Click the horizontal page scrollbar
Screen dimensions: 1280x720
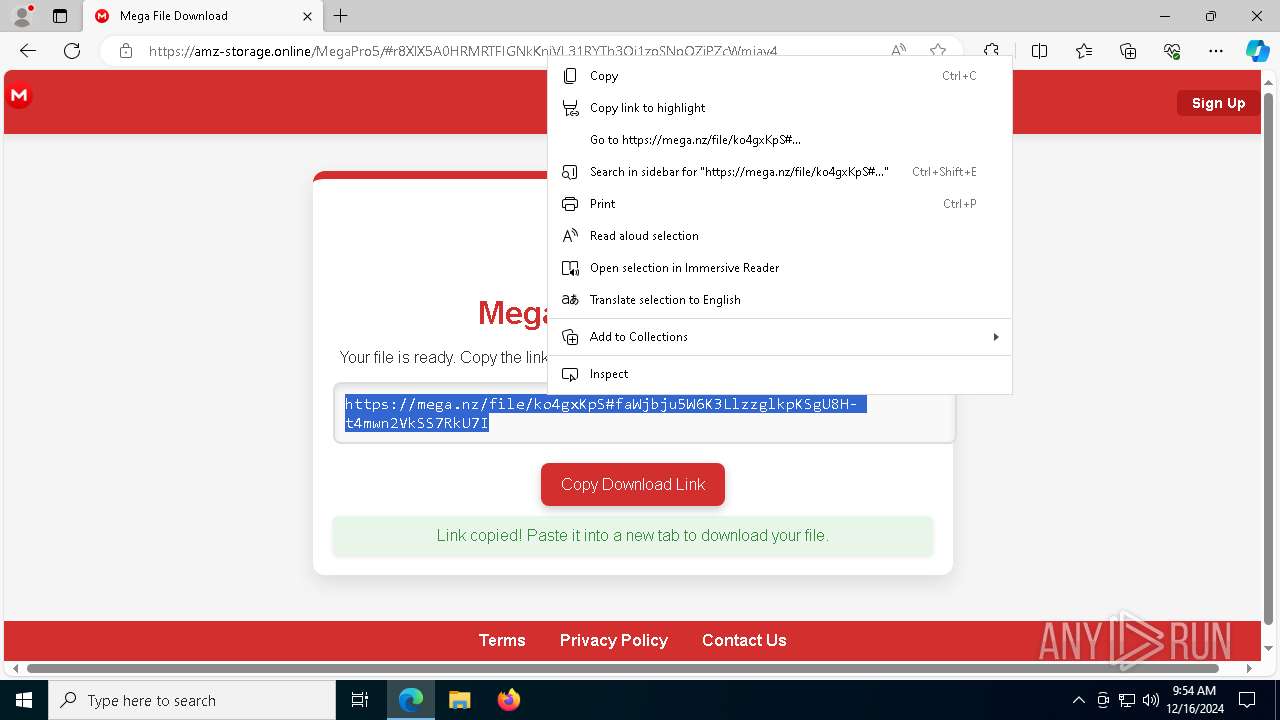pos(622,668)
